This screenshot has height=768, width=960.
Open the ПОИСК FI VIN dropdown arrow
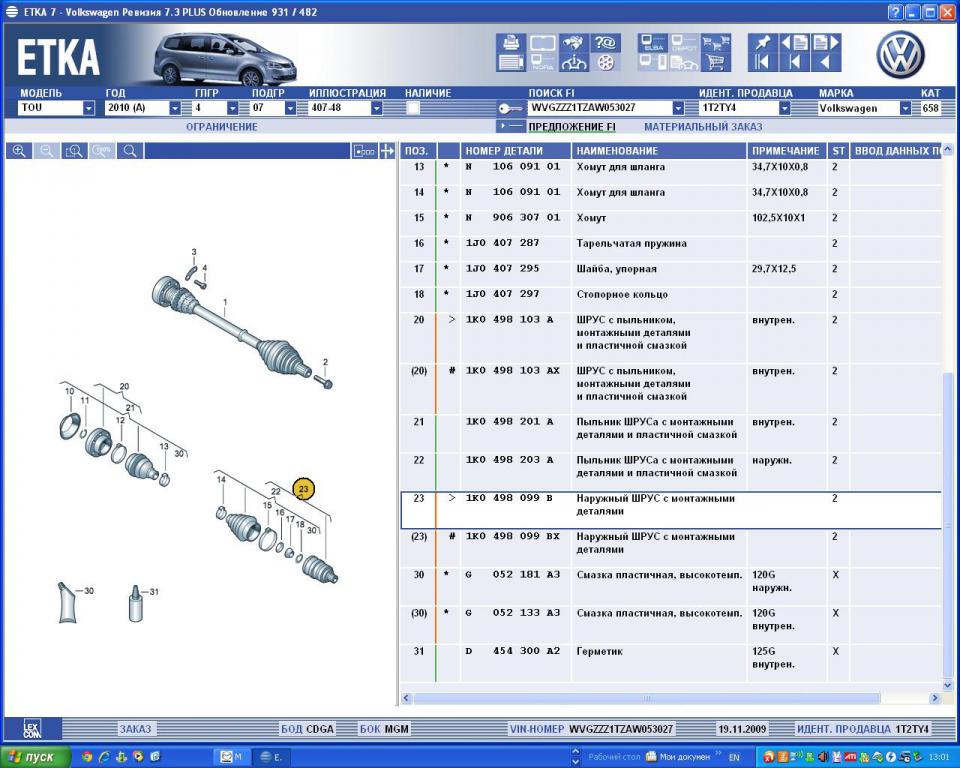pos(678,108)
